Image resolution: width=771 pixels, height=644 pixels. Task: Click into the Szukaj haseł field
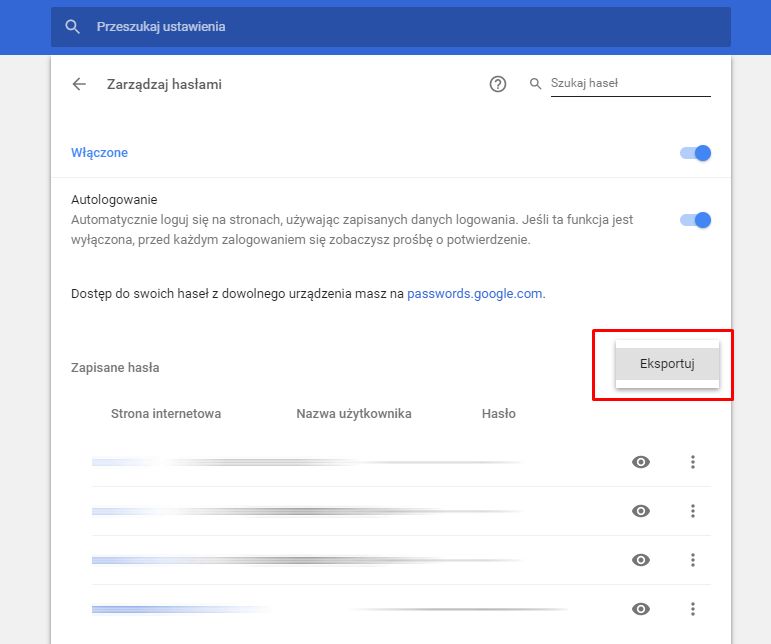pyautogui.click(x=630, y=84)
